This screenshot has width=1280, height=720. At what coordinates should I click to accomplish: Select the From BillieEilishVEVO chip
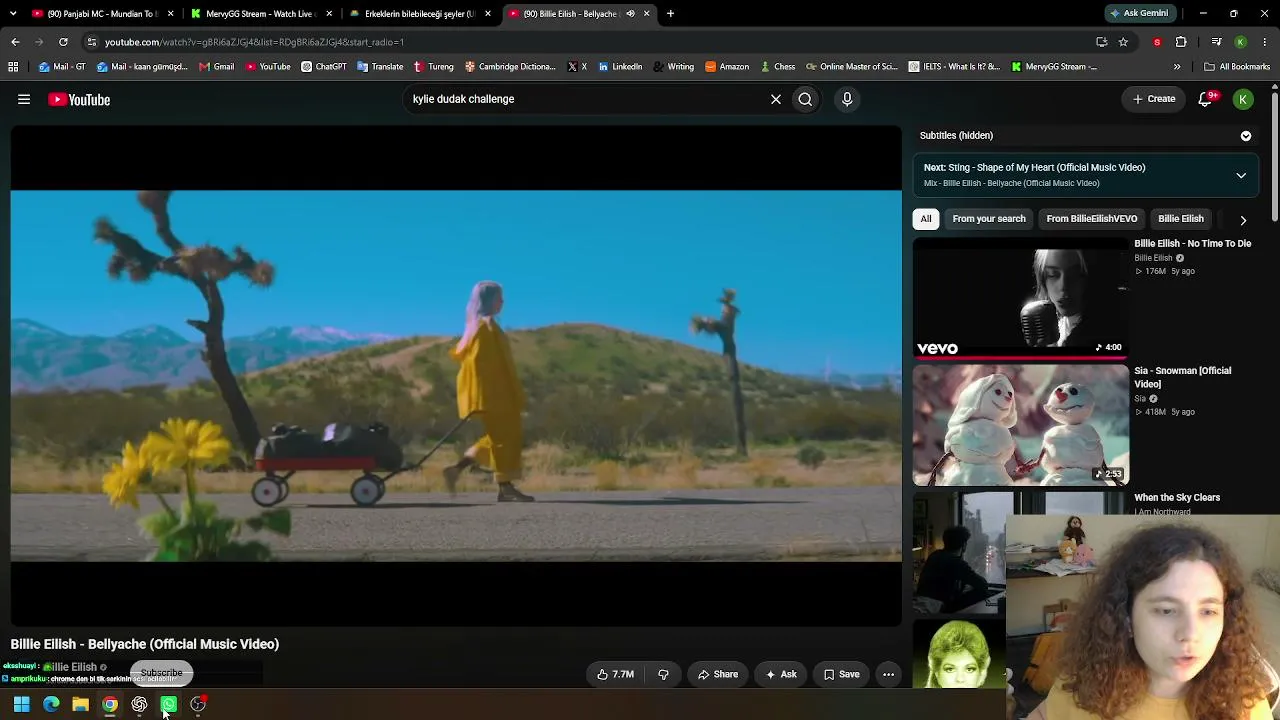(1092, 219)
